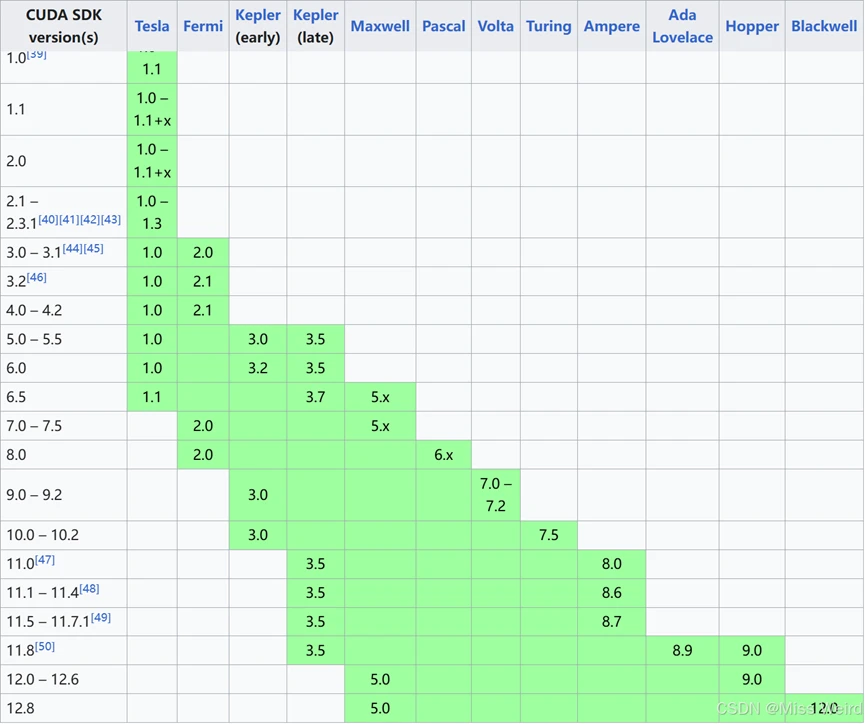Click the Volta '7.0 – 7.2' cell
The image size is (865, 724).
(x=495, y=495)
